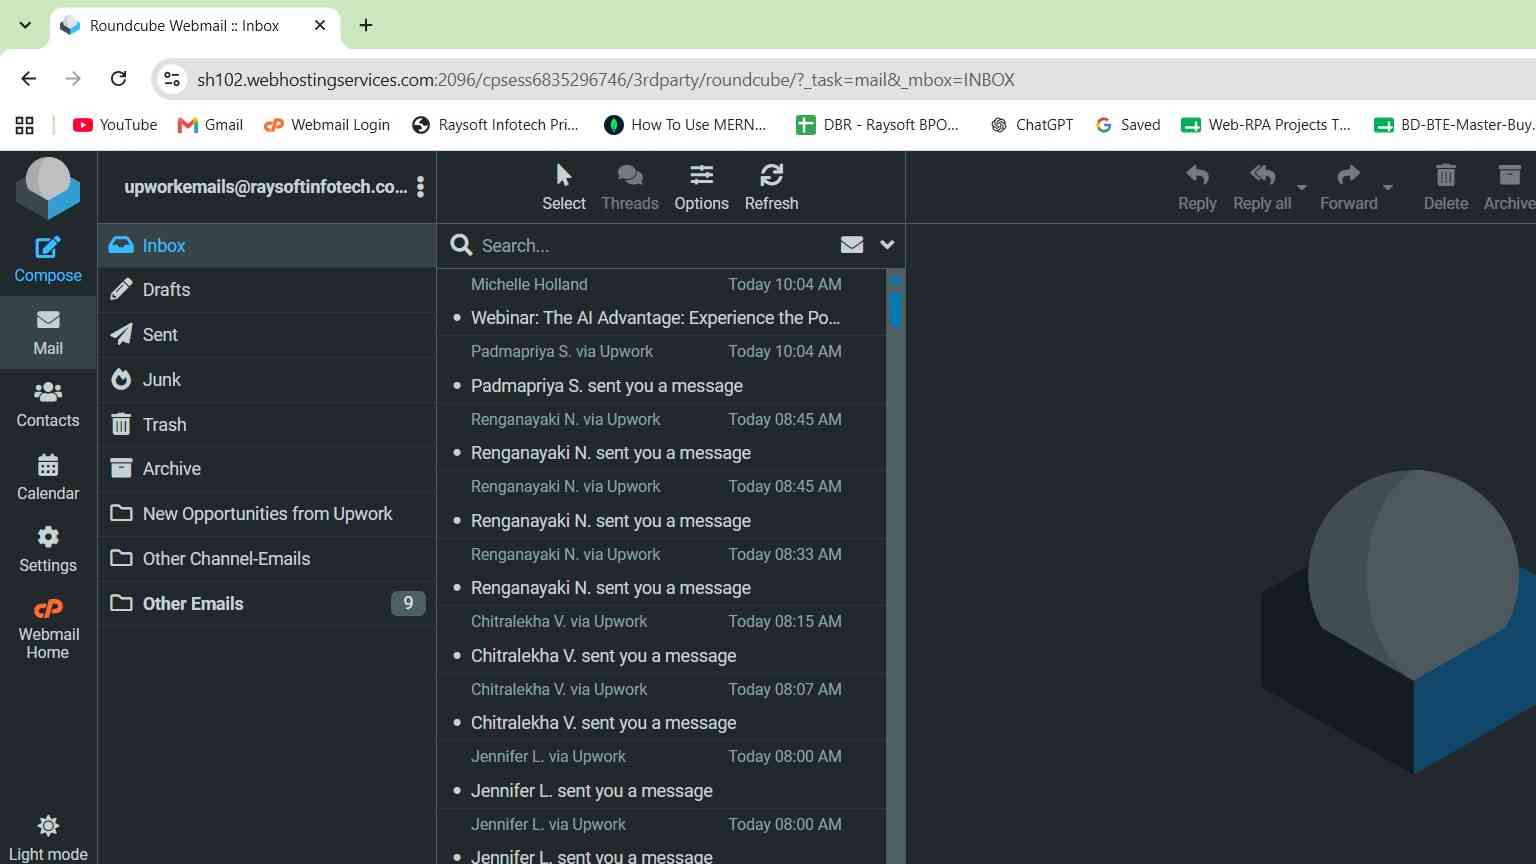Toggle unread filter envelope in search bar
The image size is (1536, 864).
[852, 245]
